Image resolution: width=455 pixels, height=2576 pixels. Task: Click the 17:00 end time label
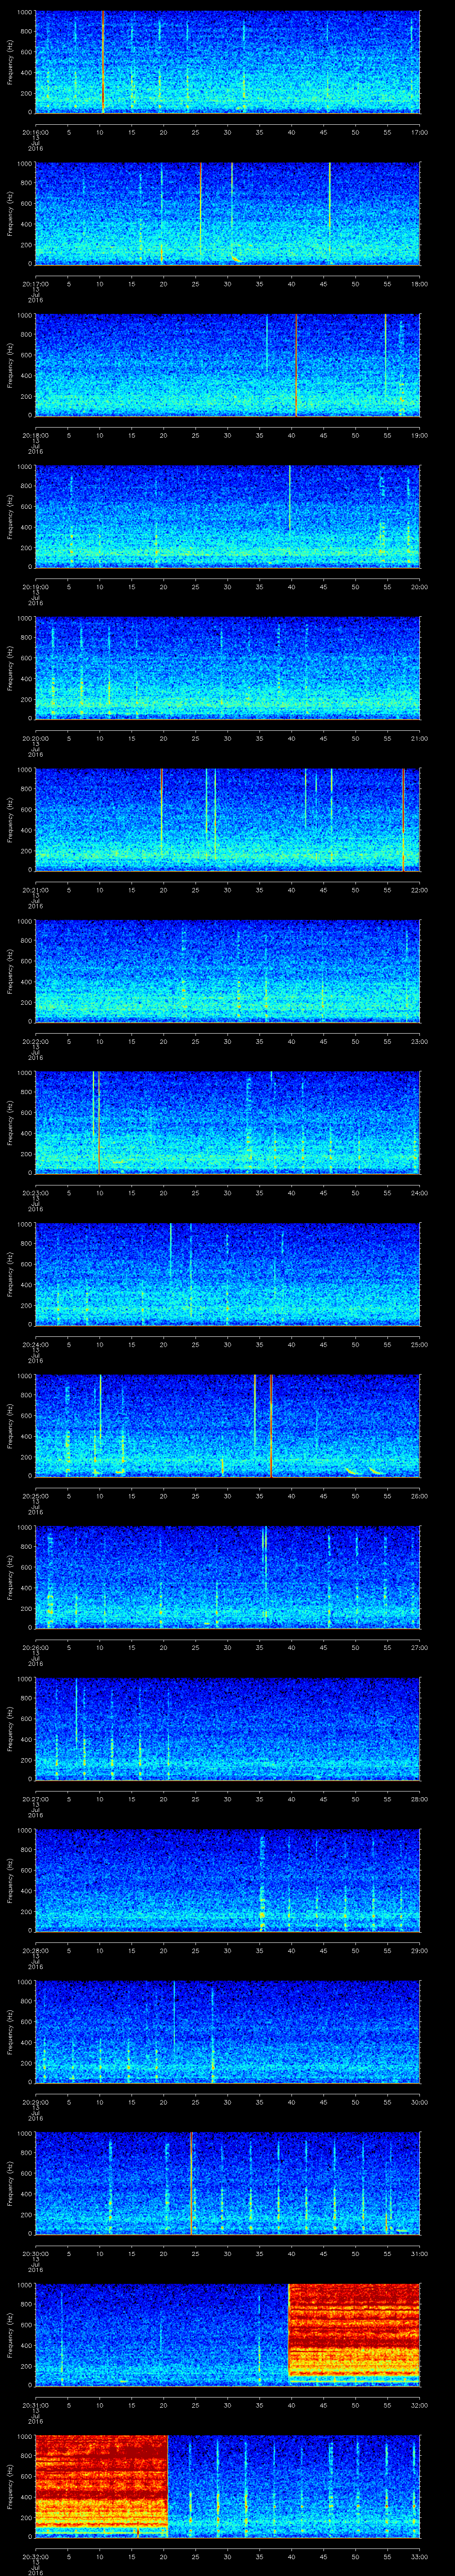[x=420, y=132]
